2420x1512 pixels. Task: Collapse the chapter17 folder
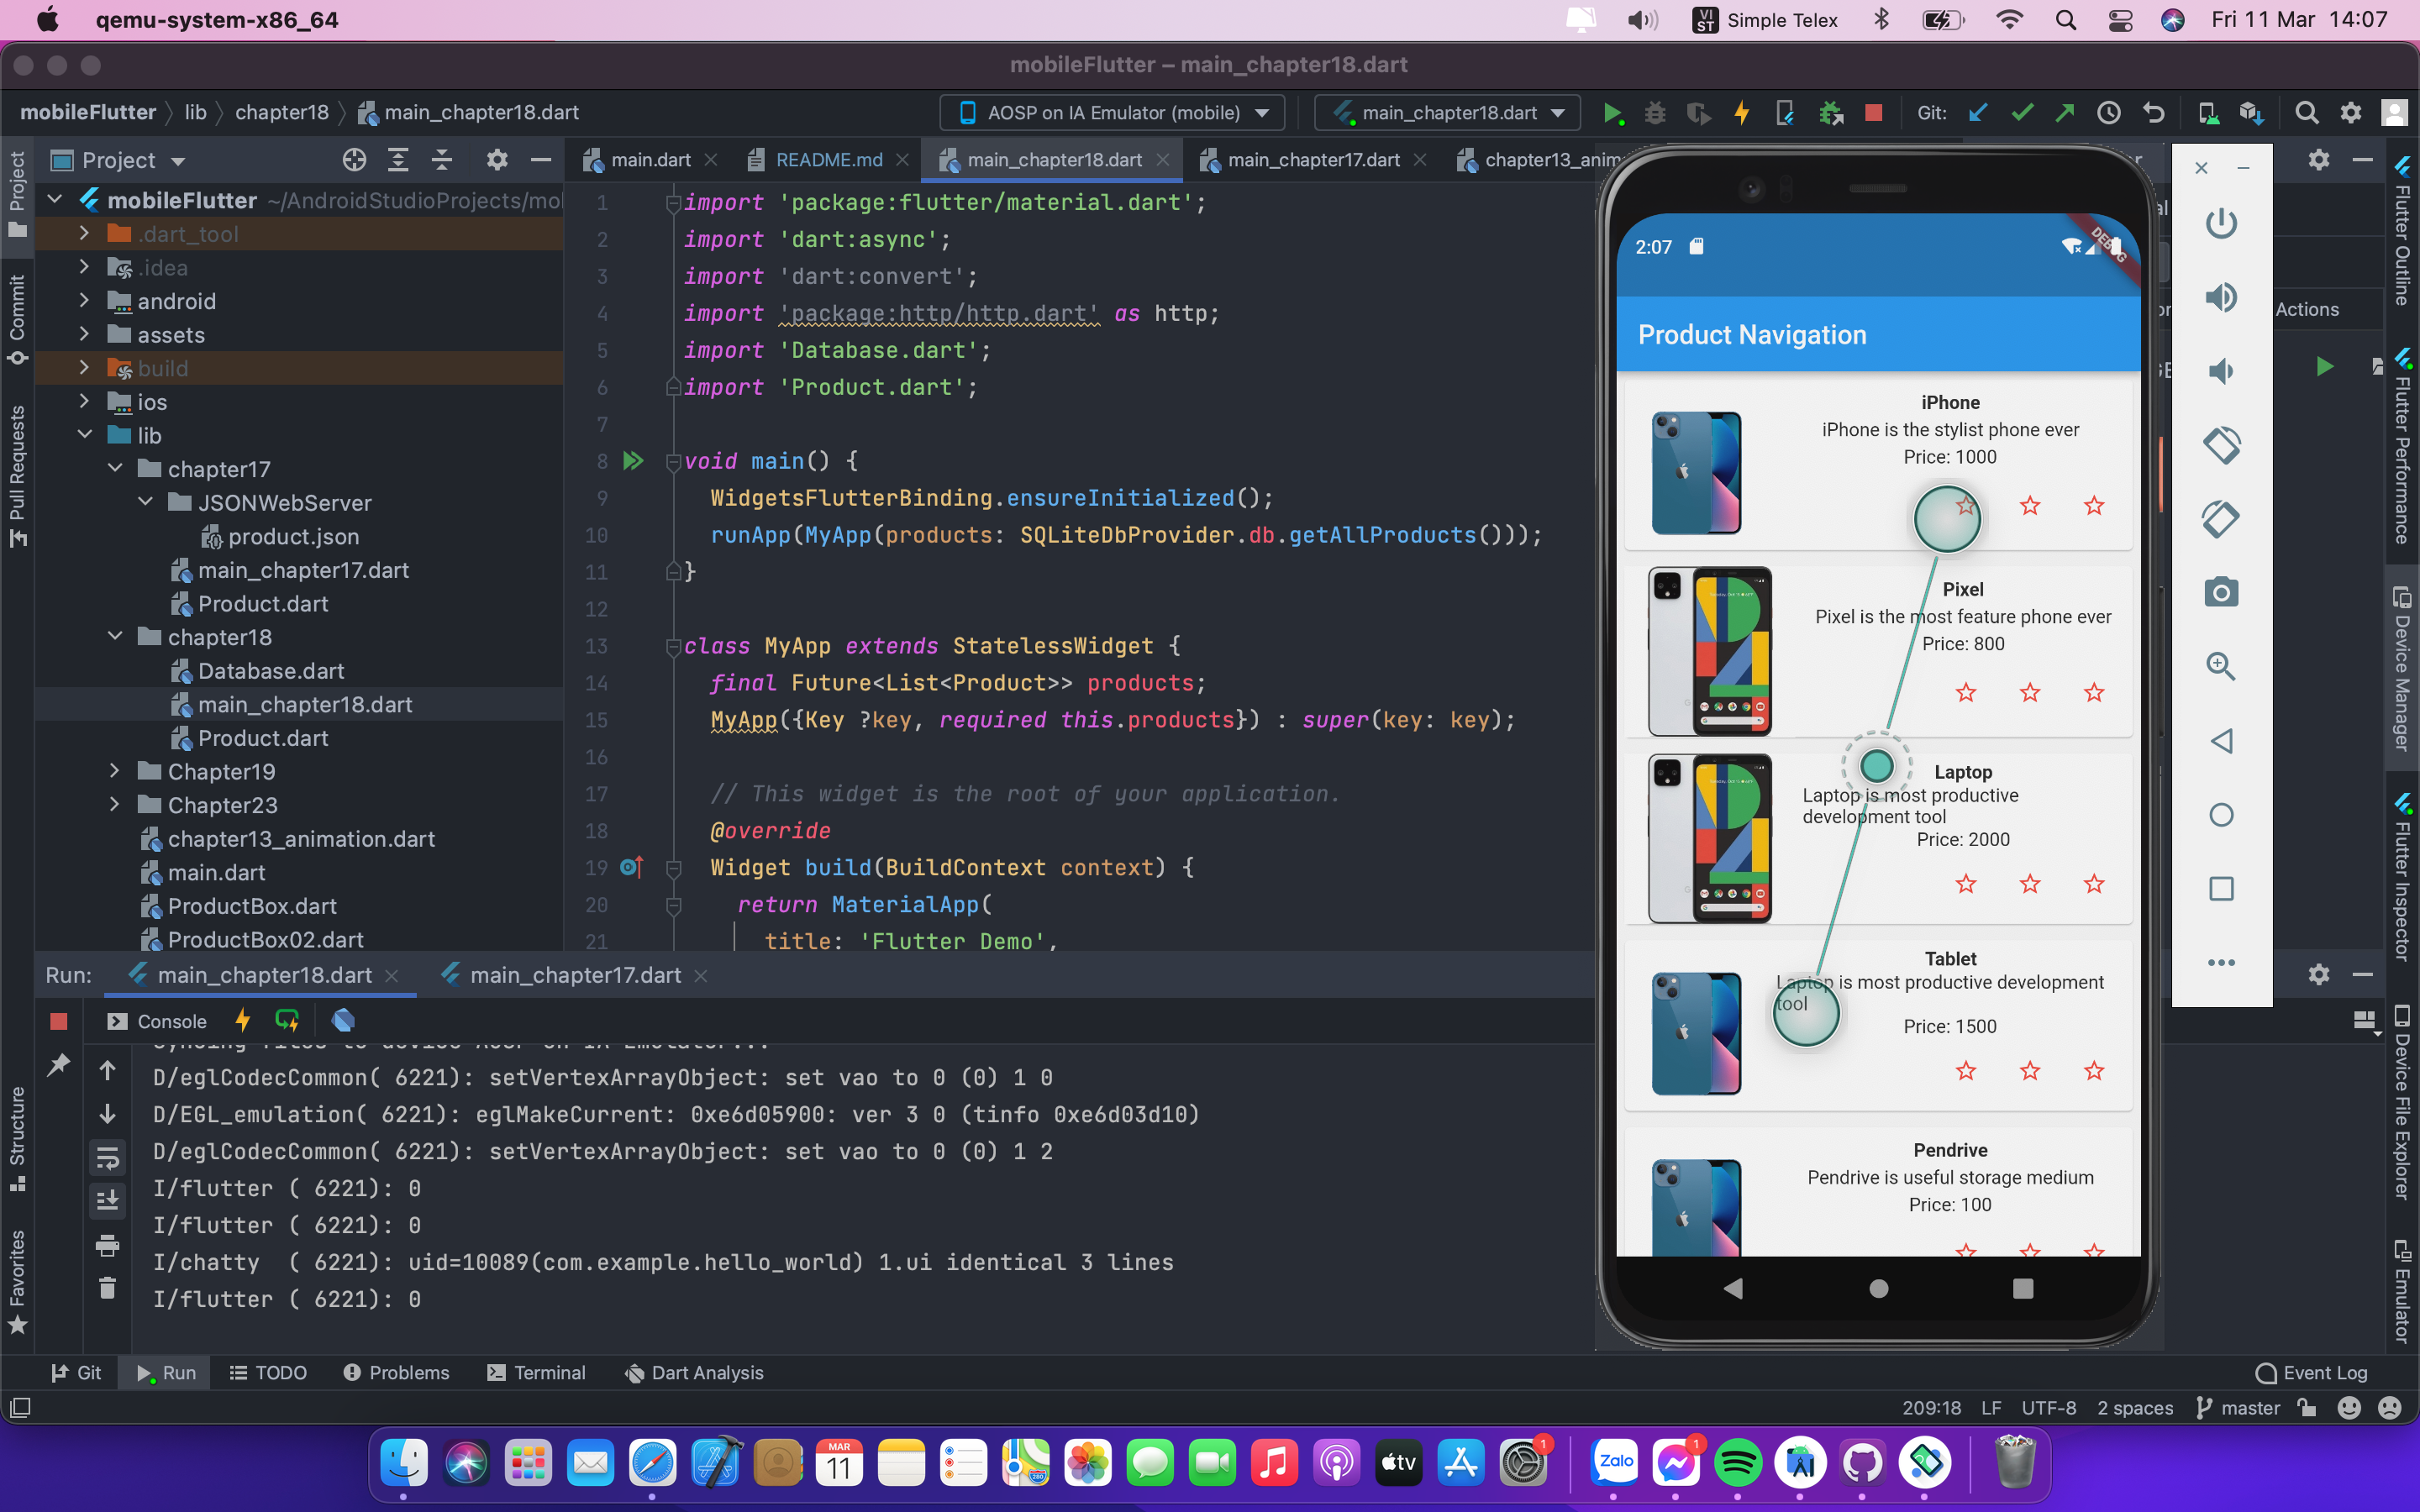[x=116, y=468]
